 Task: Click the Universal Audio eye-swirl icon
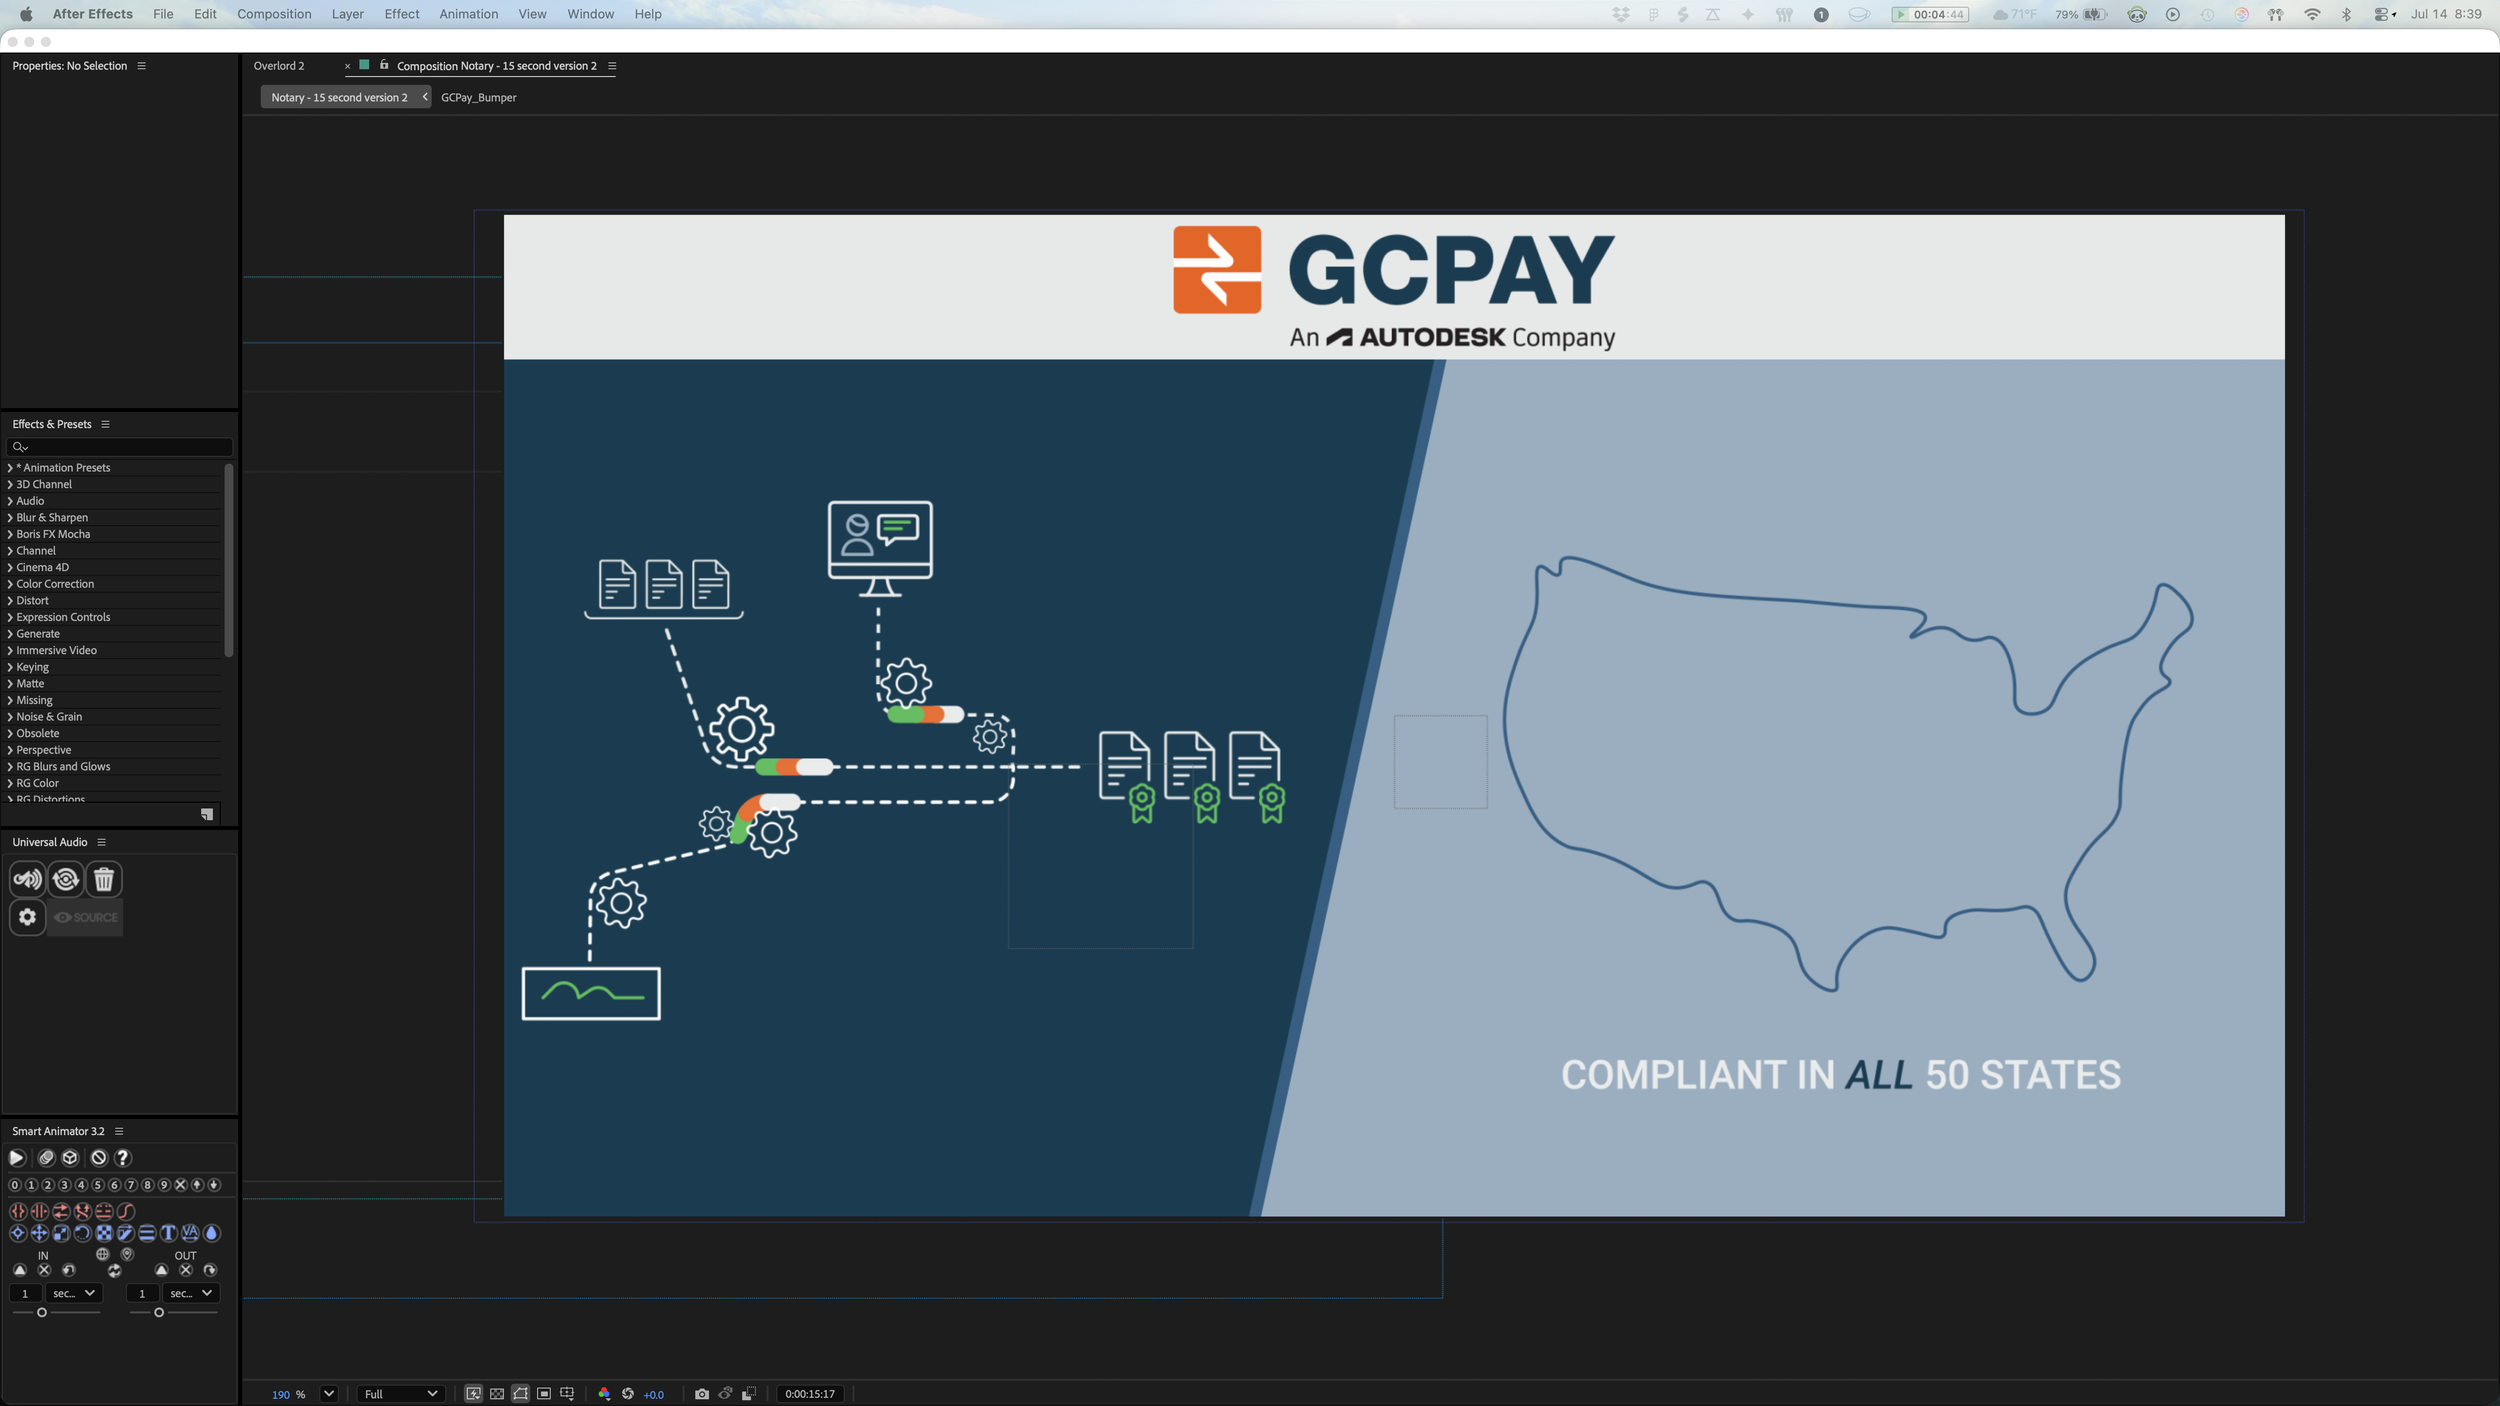pyautogui.click(x=66, y=879)
